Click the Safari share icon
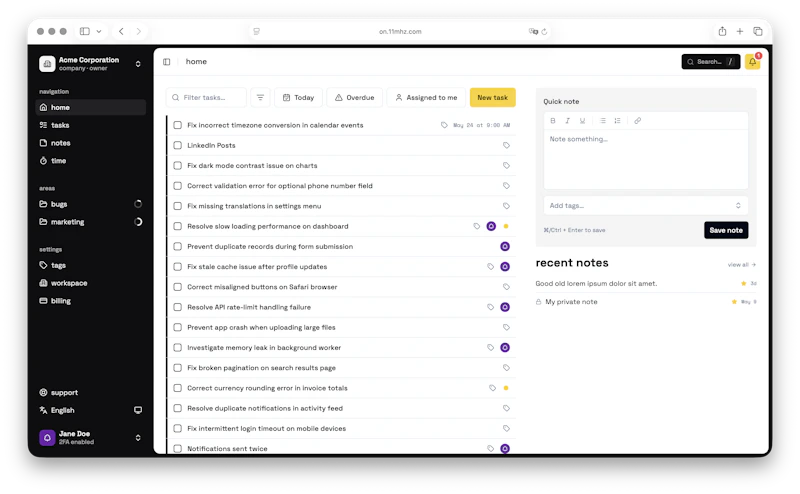Image resolution: width=800 pixels, height=494 pixels. coord(722,31)
